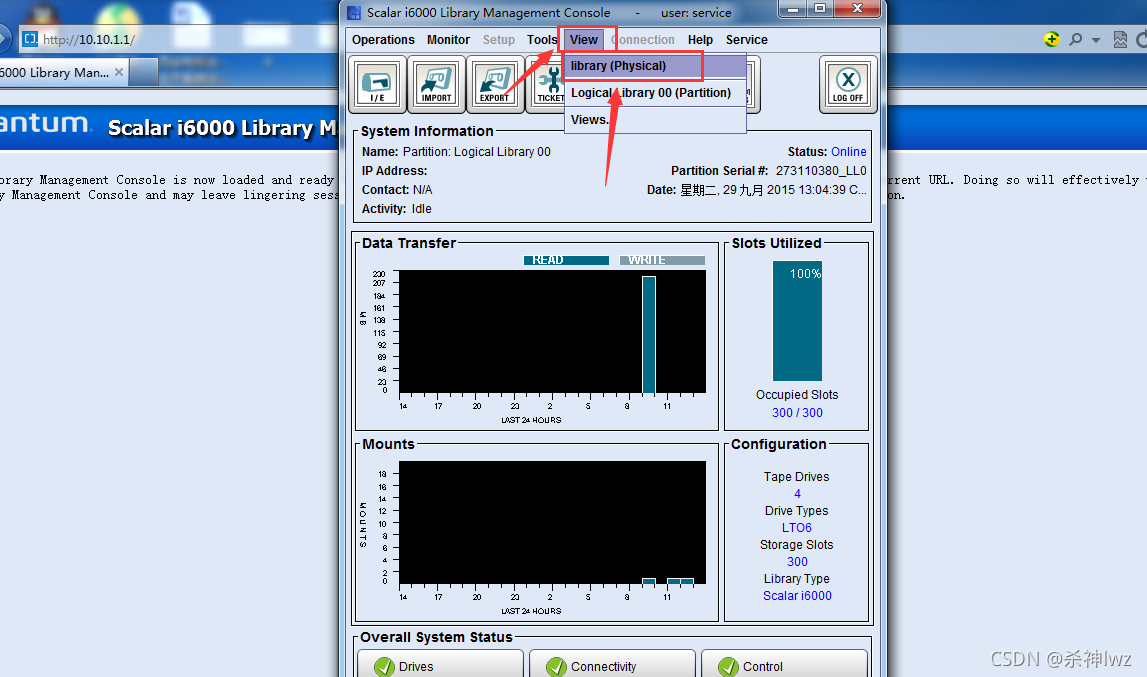
Task: Click the 300 / 300 occupied slots value
Action: 797,413
